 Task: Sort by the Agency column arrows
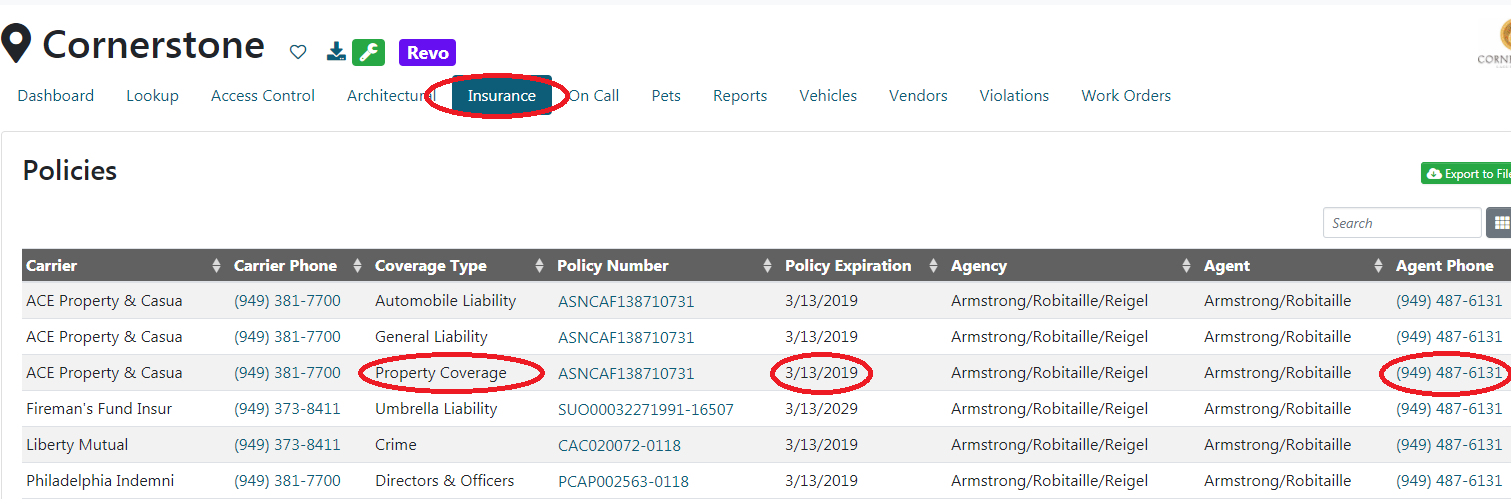(1186, 266)
